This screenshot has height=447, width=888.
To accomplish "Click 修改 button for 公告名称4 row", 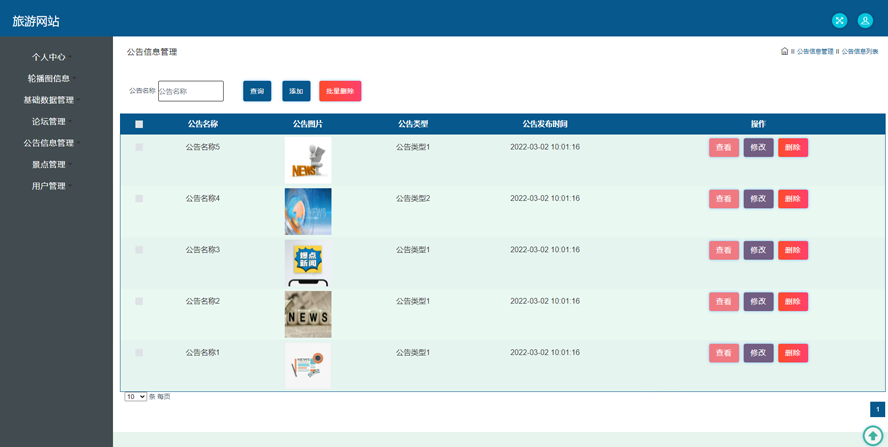I will (x=758, y=199).
